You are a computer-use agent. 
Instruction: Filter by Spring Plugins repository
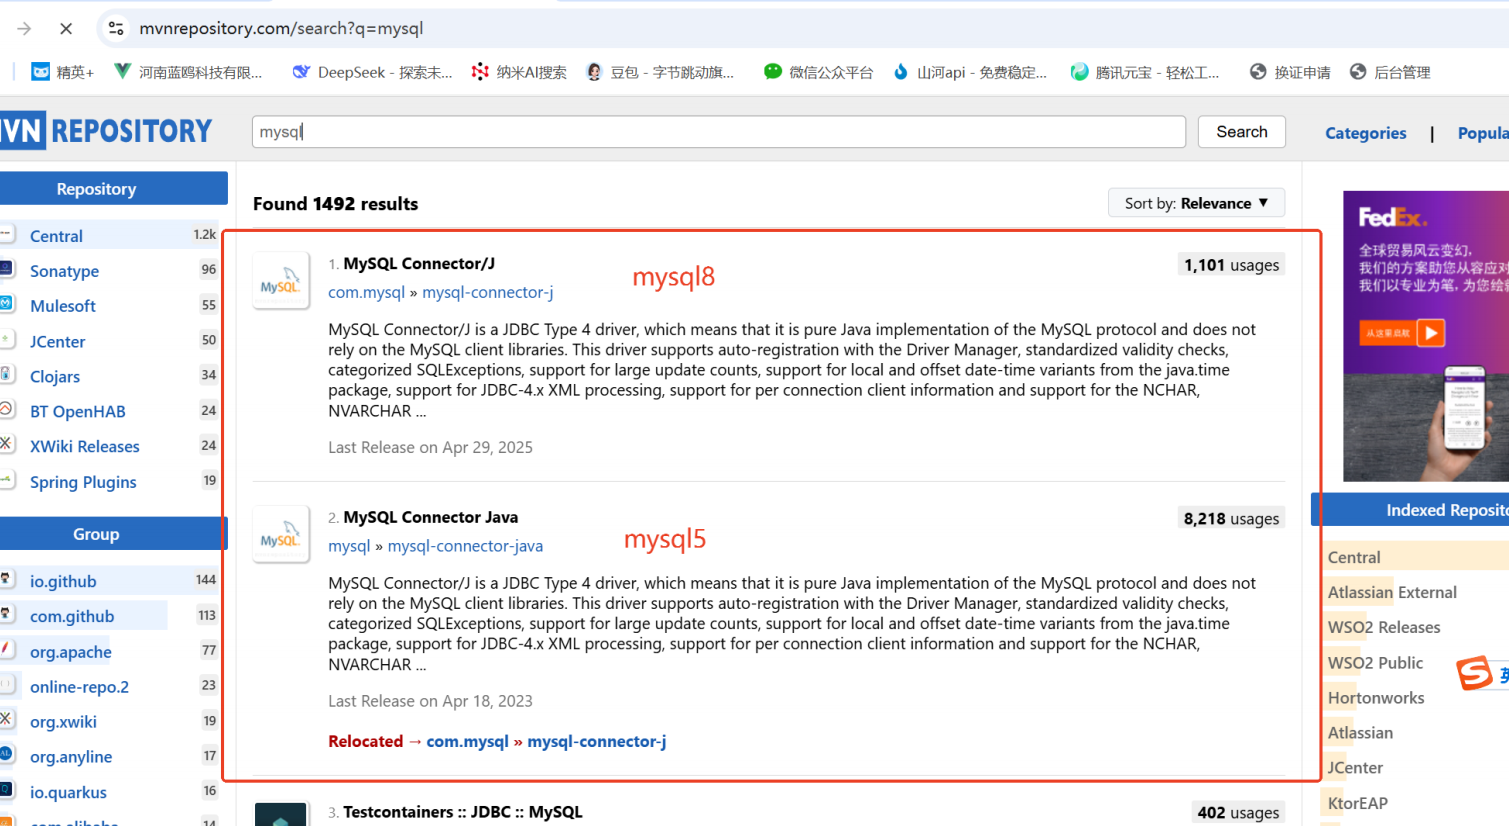pyautogui.click(x=83, y=482)
